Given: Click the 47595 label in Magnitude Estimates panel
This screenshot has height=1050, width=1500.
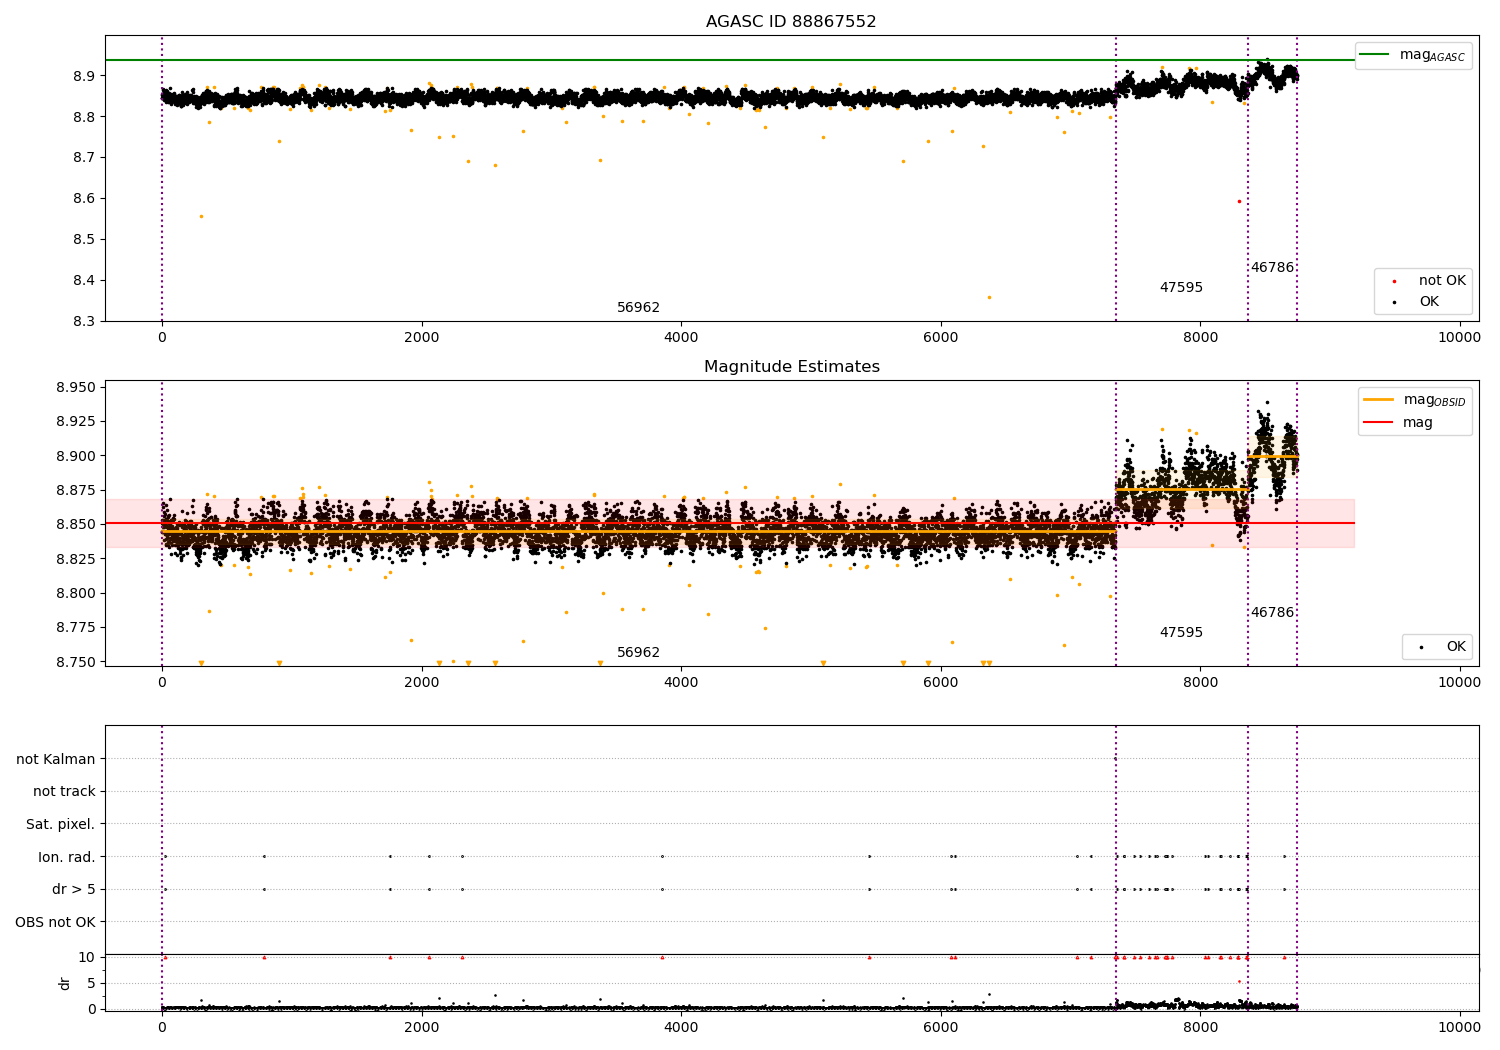Looking at the screenshot, I should pos(1181,633).
